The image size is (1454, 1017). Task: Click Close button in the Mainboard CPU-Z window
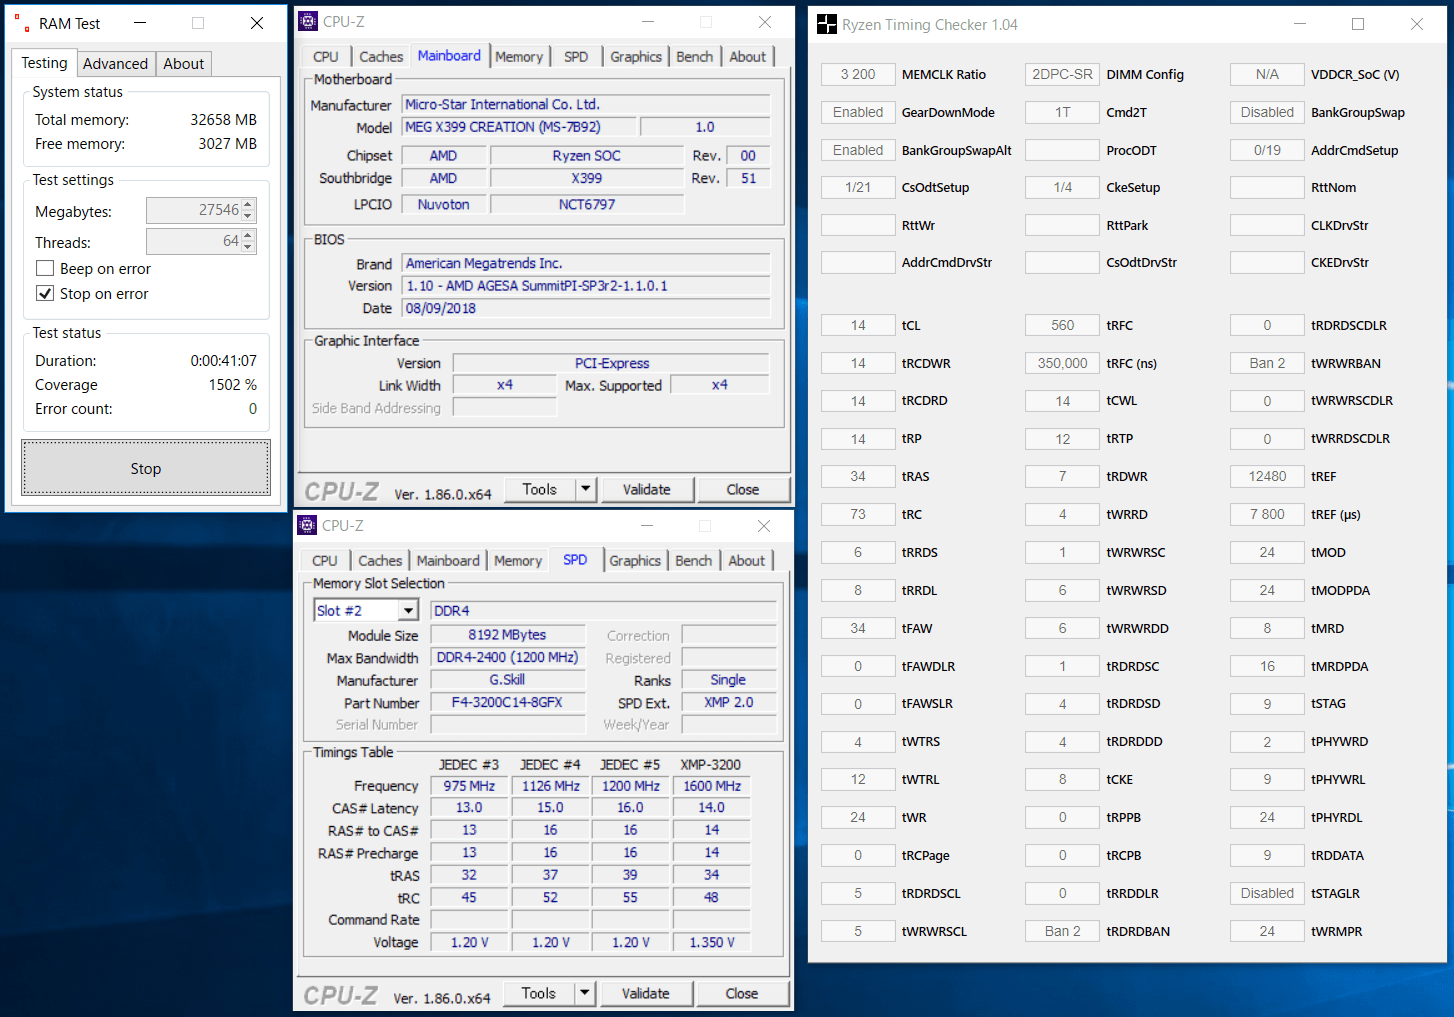coord(743,489)
